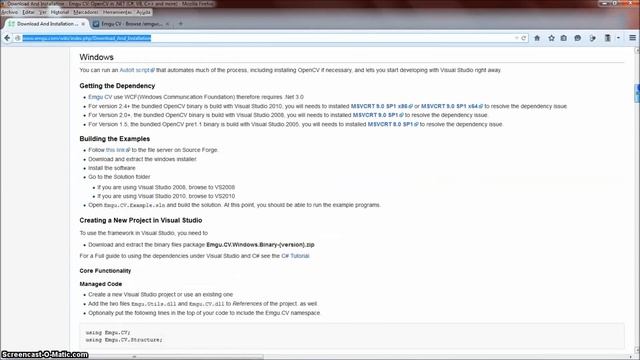Open the Historial menu
This screenshot has width=640, height=360.
[60, 12]
